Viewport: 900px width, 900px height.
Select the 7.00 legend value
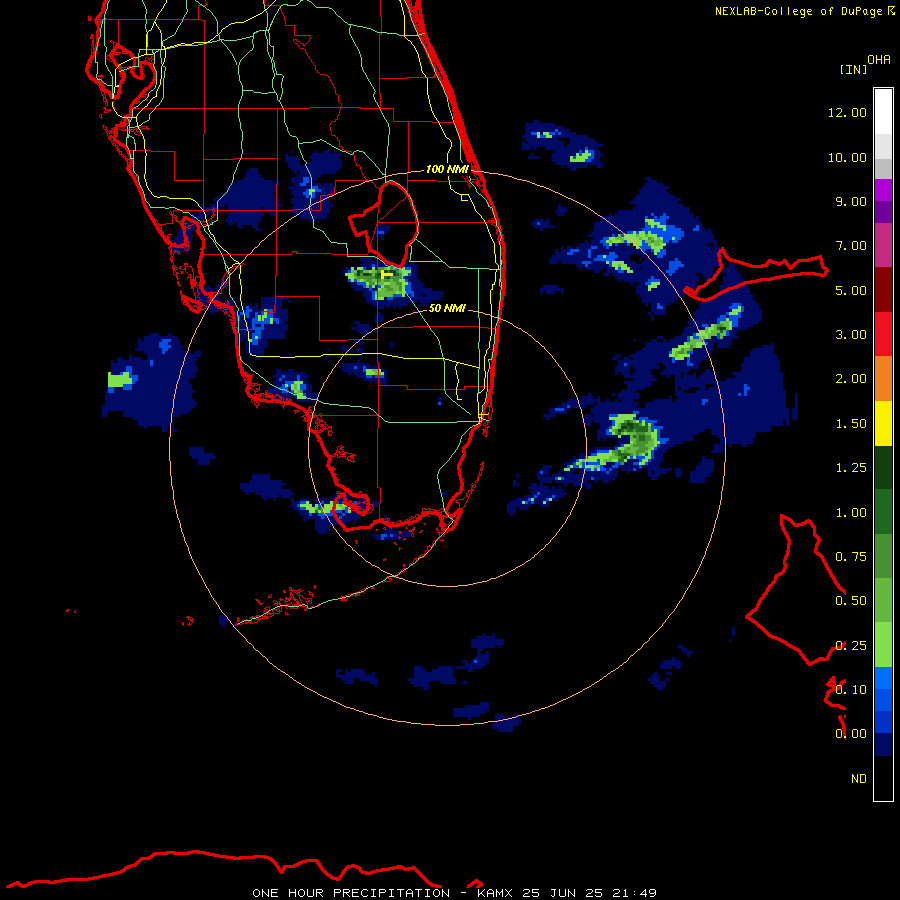(851, 246)
